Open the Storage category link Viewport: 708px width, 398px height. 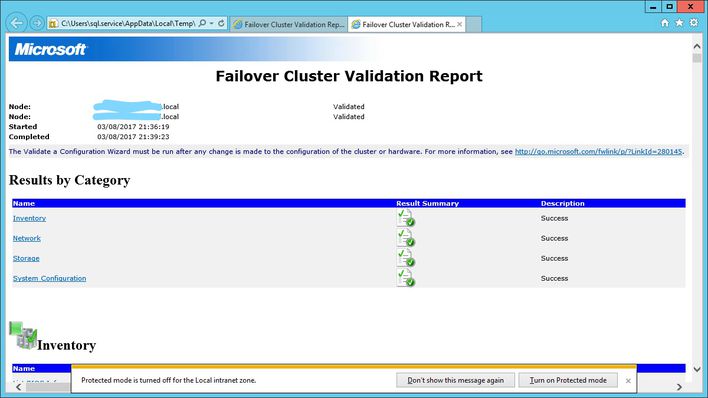tap(26, 258)
